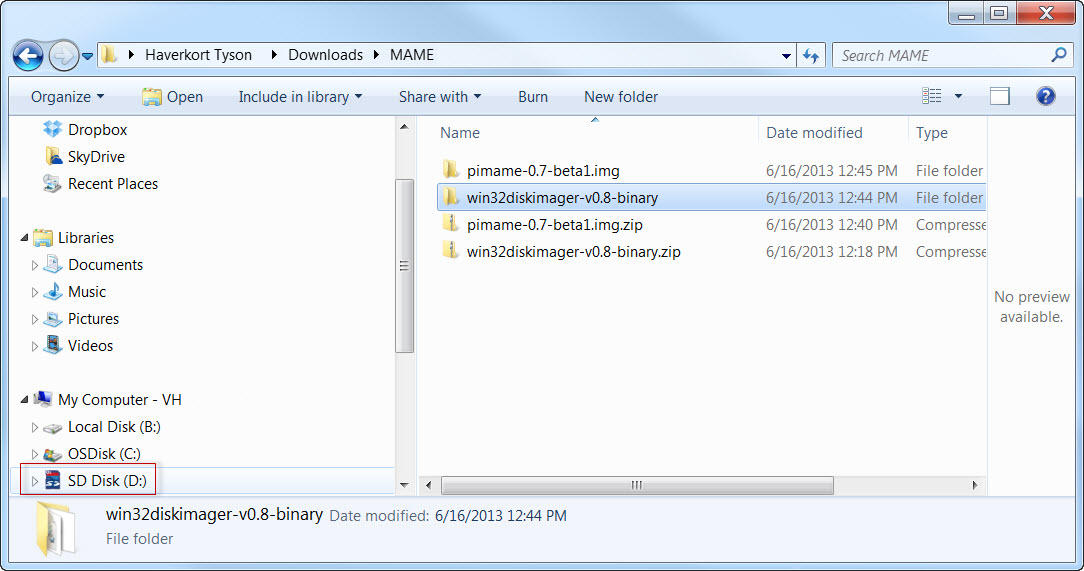Expand the Local Disk (B:) node
1084x571 pixels.
[35, 427]
